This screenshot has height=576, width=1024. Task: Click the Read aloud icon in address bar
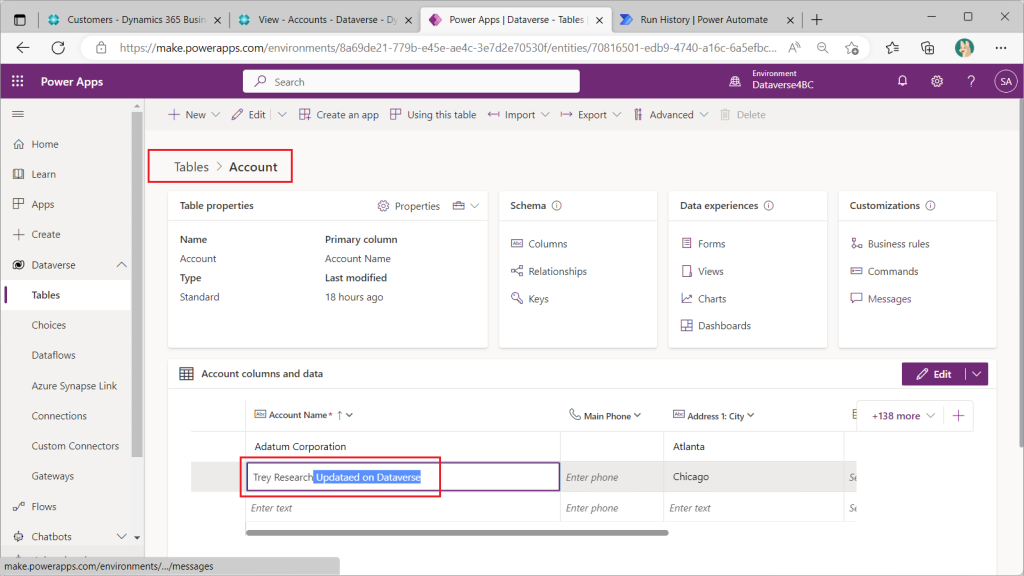coord(794,48)
